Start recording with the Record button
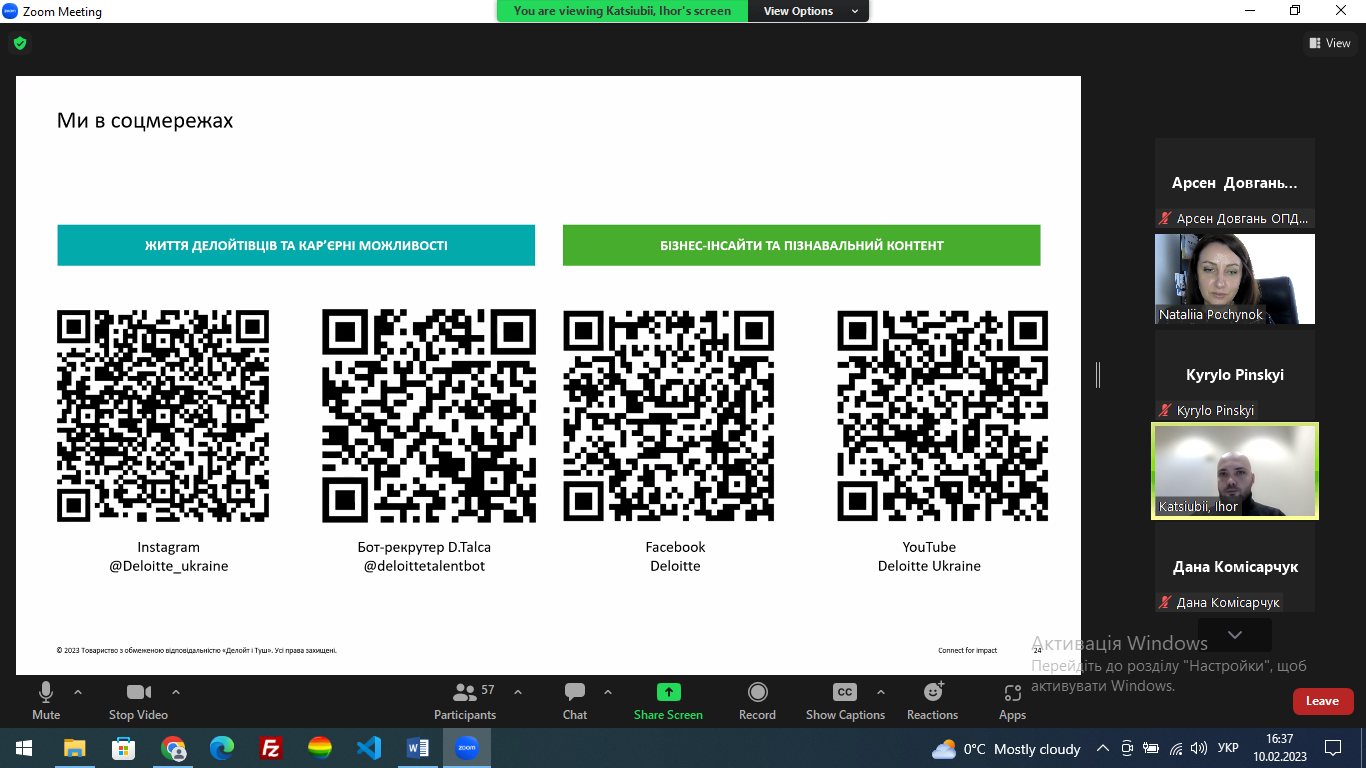Screen dimensions: 1366x768 [757, 700]
